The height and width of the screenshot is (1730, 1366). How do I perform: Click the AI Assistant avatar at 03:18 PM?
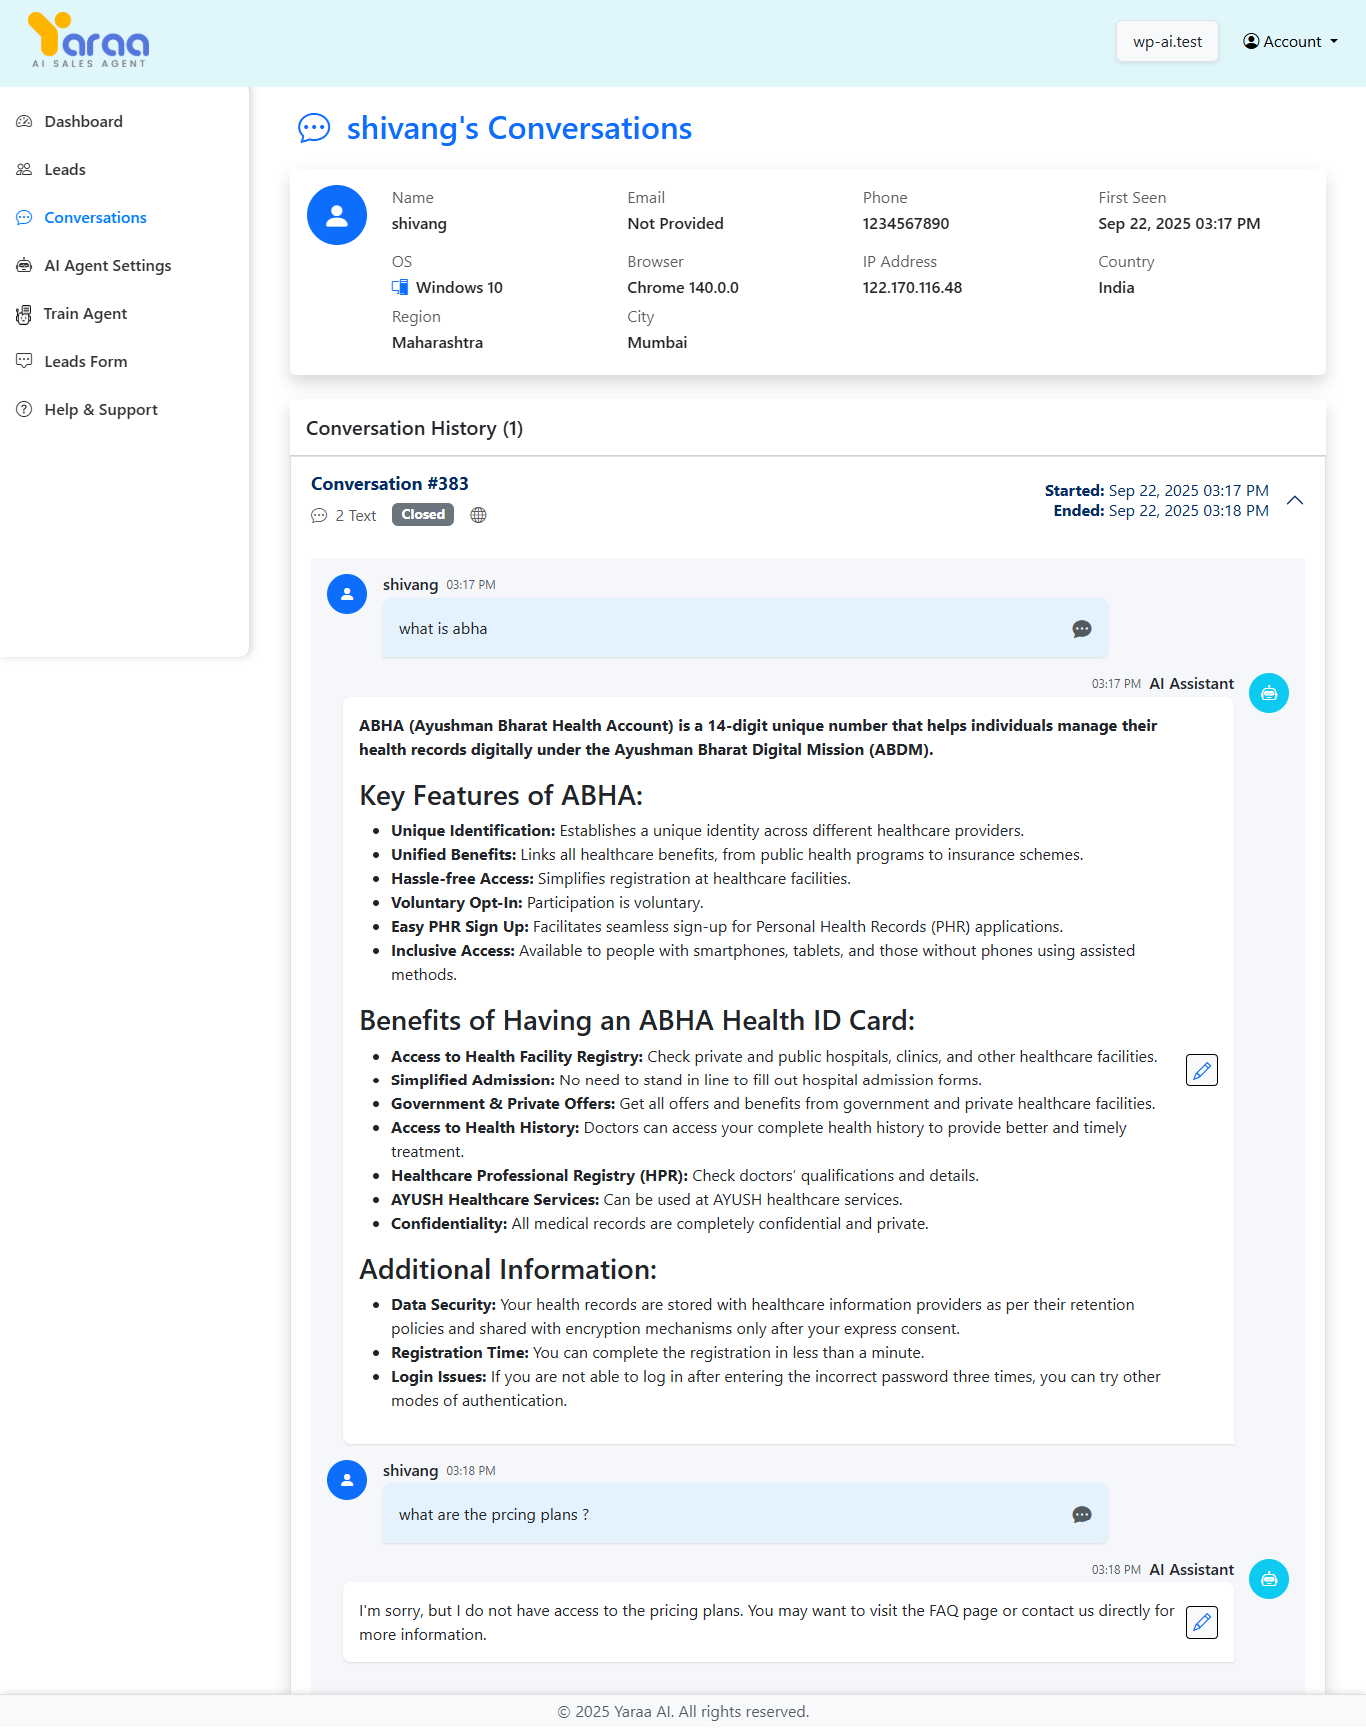point(1269,1579)
